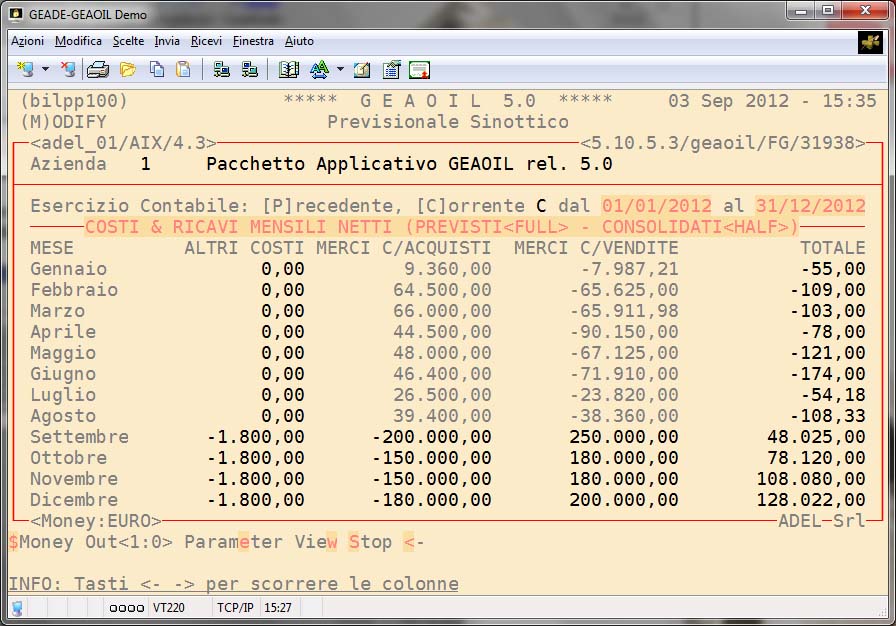This screenshot has width=896, height=626.
Task: Click the red certificate icon in toolbar
Action: coord(419,70)
